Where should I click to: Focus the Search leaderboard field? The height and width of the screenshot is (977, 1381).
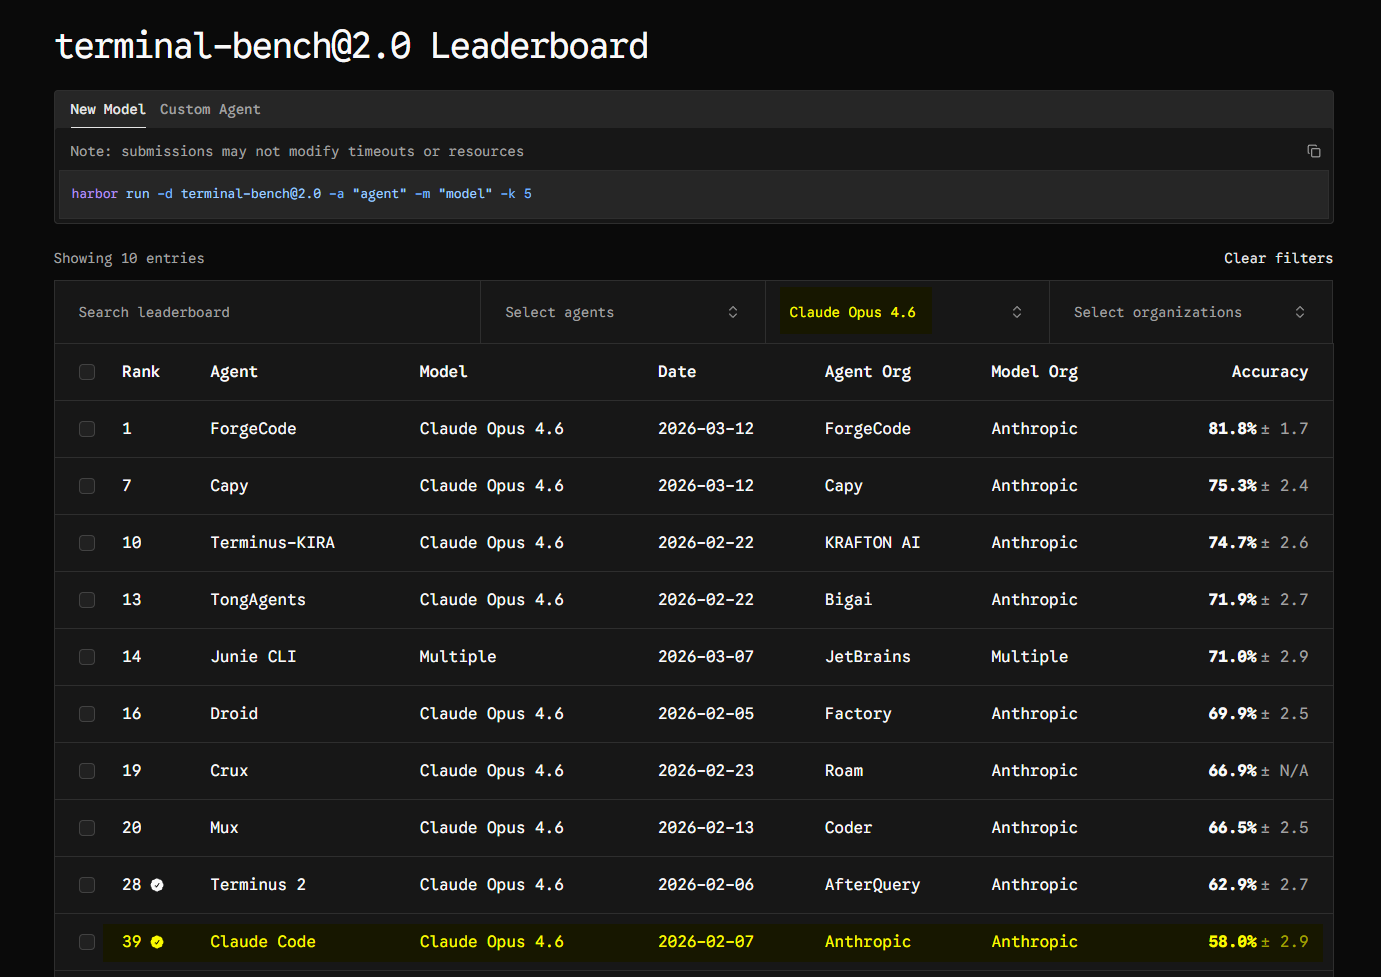click(x=268, y=312)
